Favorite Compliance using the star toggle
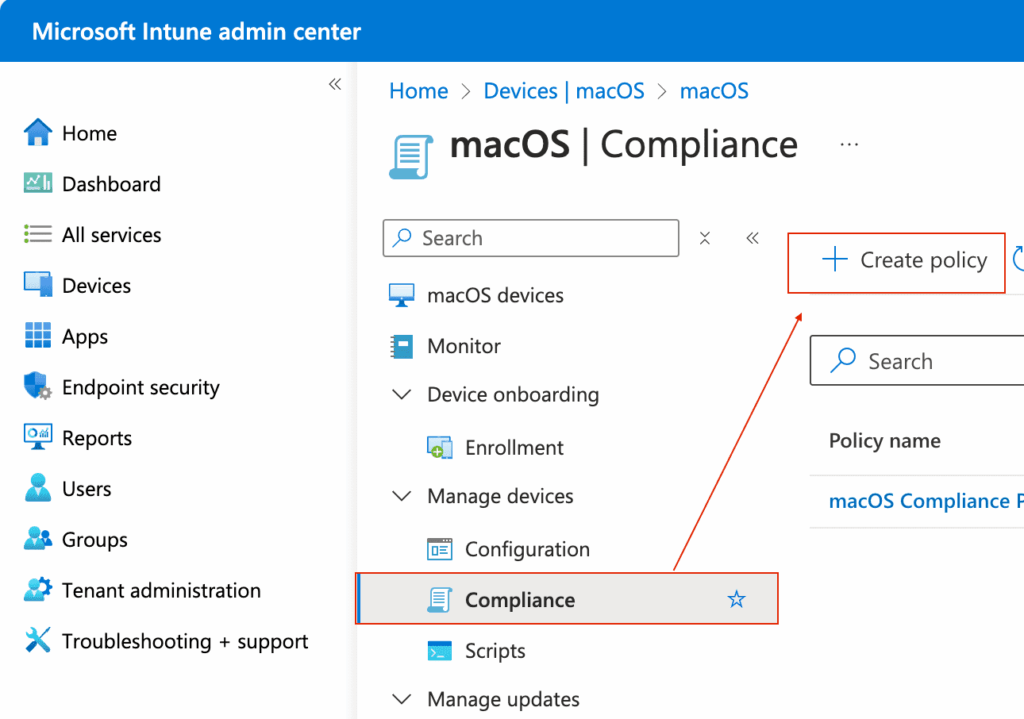 click(737, 599)
